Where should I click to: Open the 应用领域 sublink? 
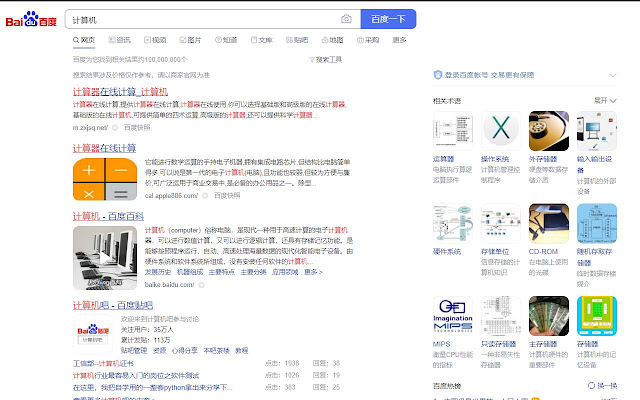tap(285, 272)
